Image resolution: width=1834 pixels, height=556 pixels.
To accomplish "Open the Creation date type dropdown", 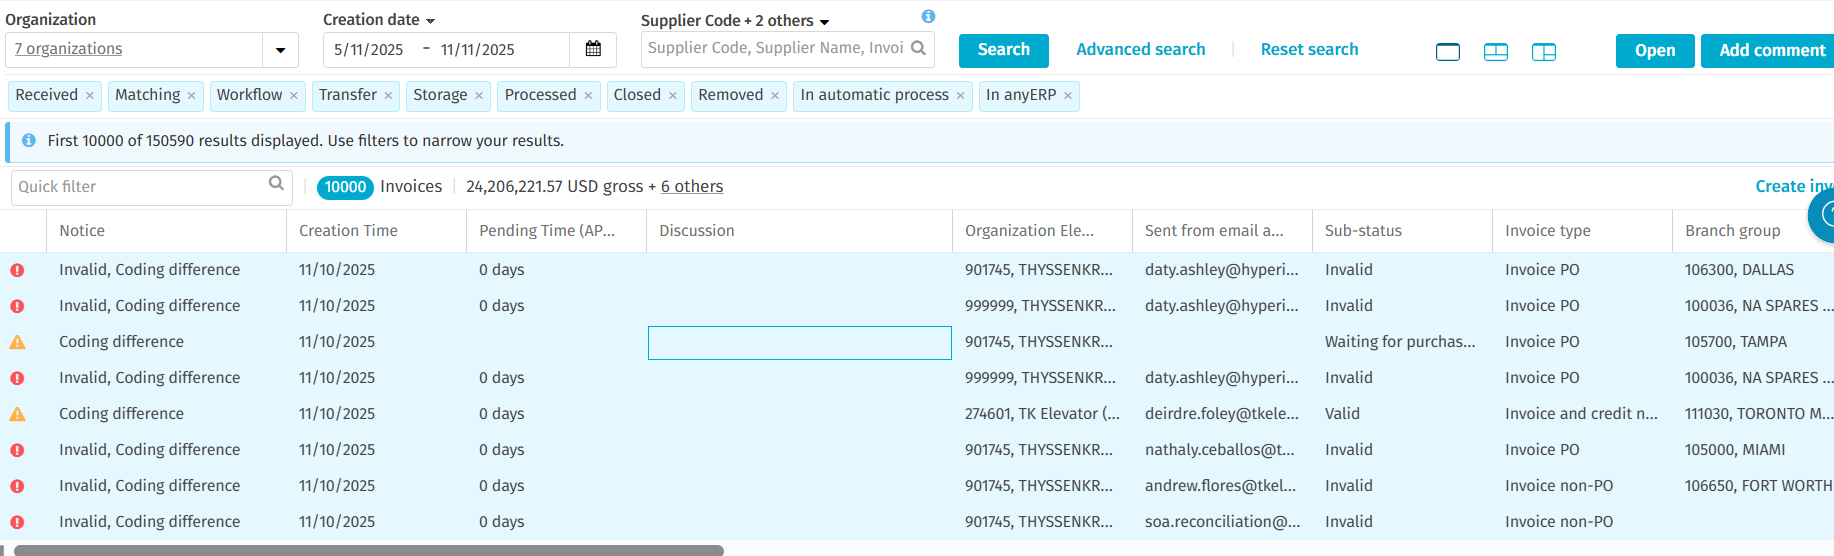I will [x=430, y=21].
